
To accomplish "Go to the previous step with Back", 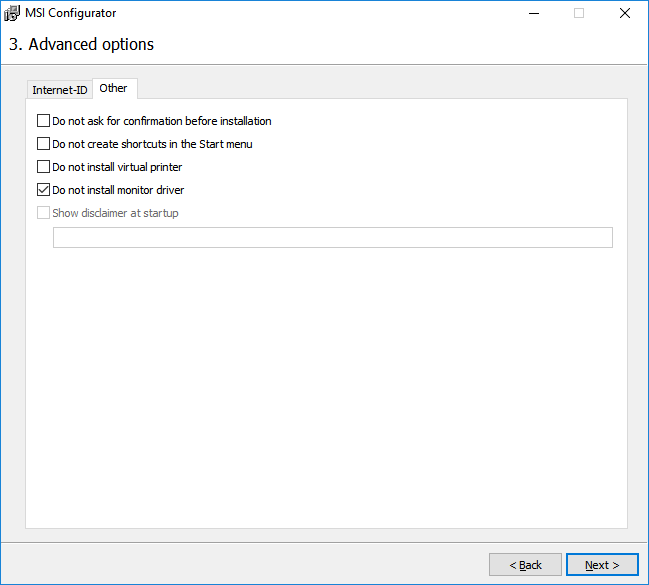I will click(x=525, y=565).
